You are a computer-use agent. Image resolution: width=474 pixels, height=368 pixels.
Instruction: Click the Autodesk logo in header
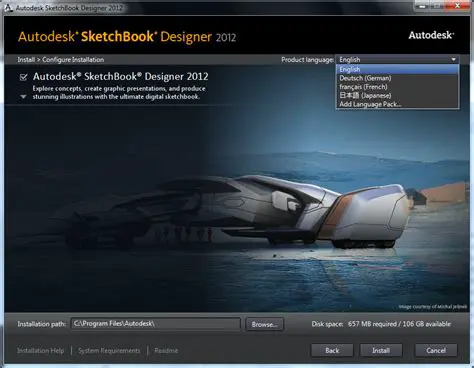(431, 35)
